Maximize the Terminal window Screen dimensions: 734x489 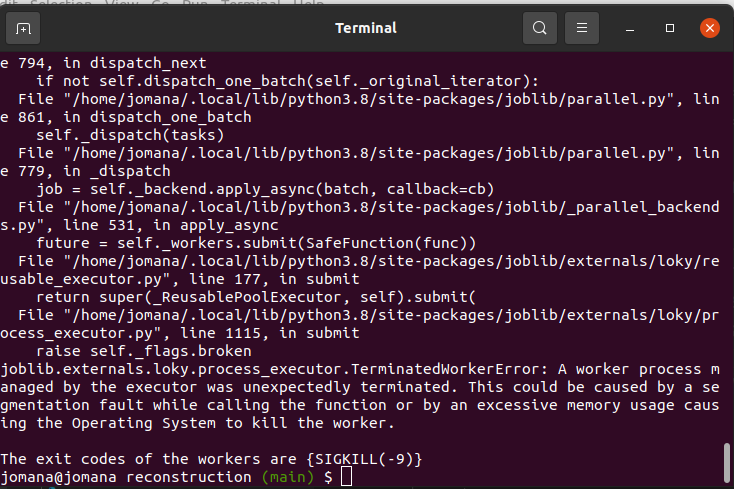pyautogui.click(x=670, y=28)
